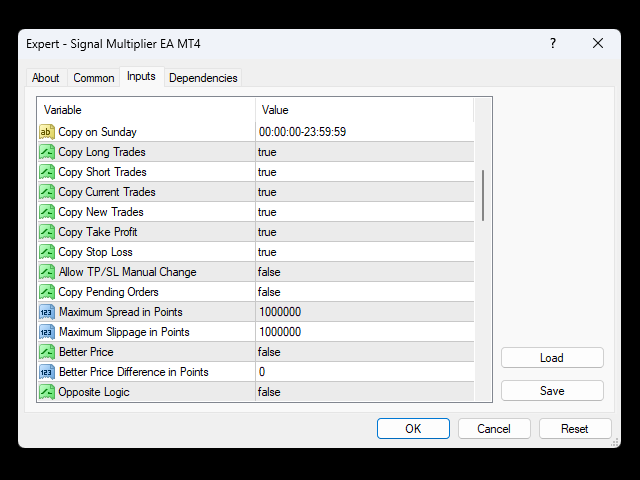The height and width of the screenshot is (480, 640).
Task: Select the false value for Opposite Logic
Action: 269,392
